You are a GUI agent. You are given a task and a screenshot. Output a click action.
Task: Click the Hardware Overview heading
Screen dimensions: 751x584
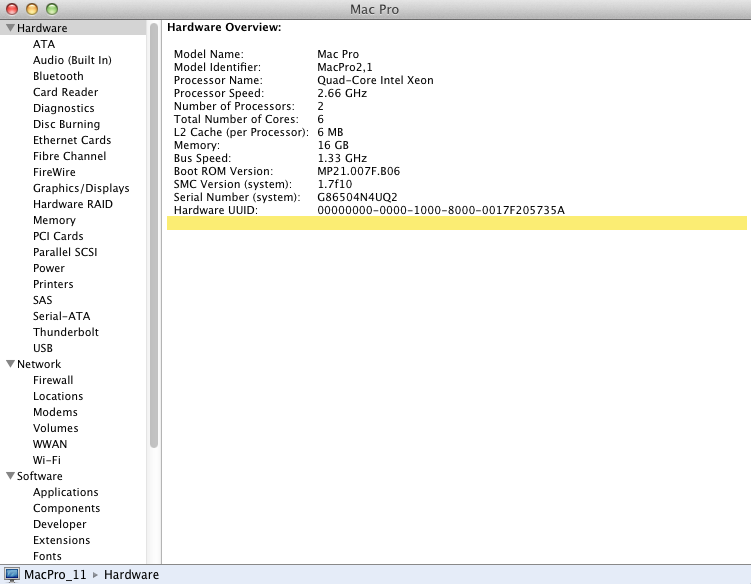(224, 27)
